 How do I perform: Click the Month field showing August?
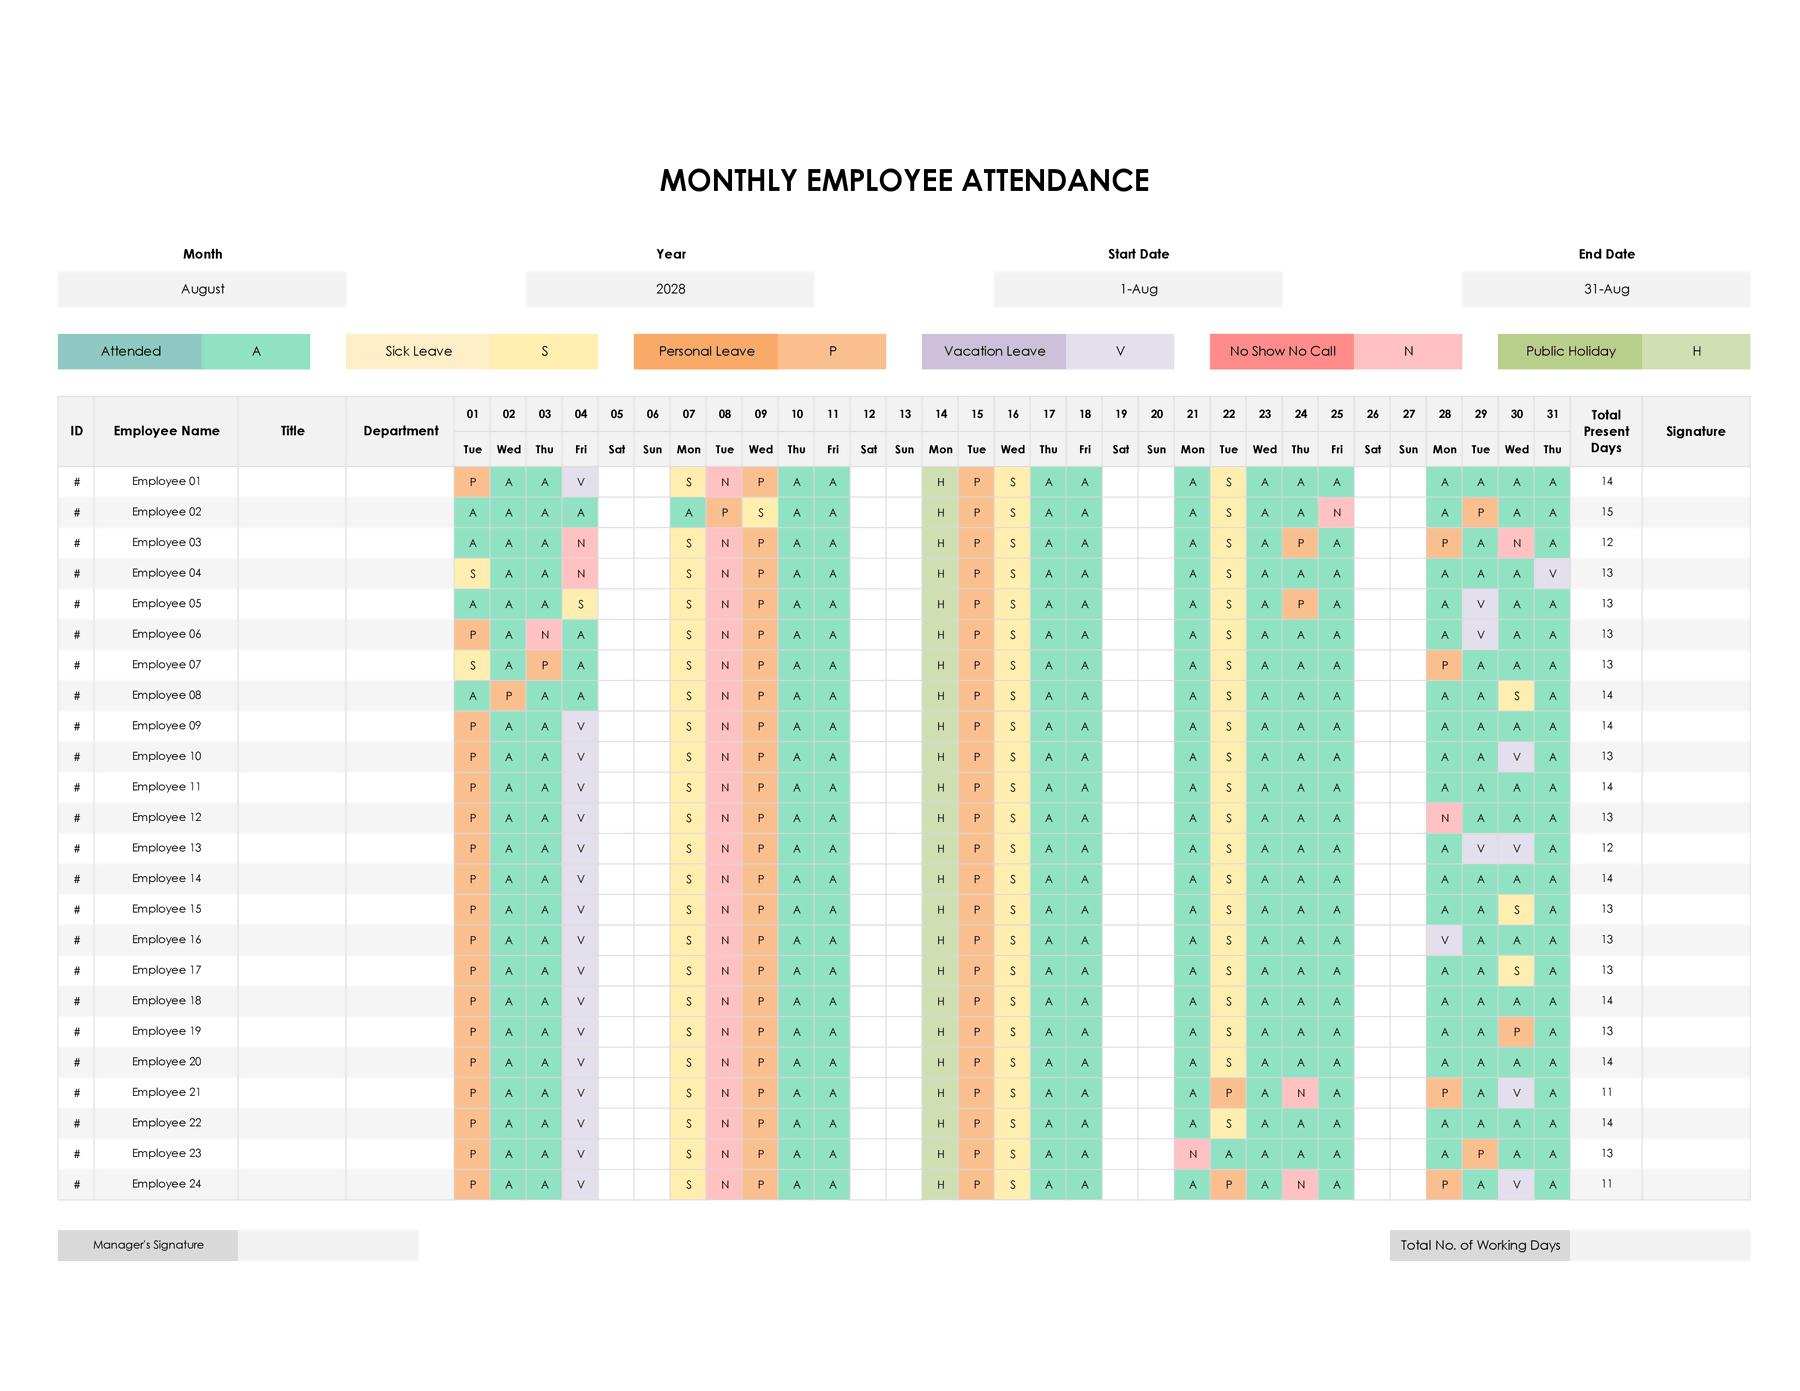(202, 289)
